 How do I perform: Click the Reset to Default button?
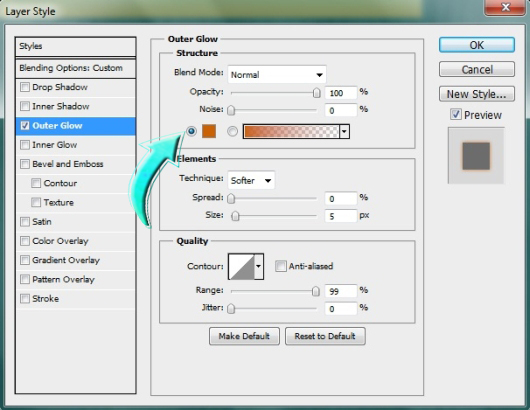(x=325, y=336)
